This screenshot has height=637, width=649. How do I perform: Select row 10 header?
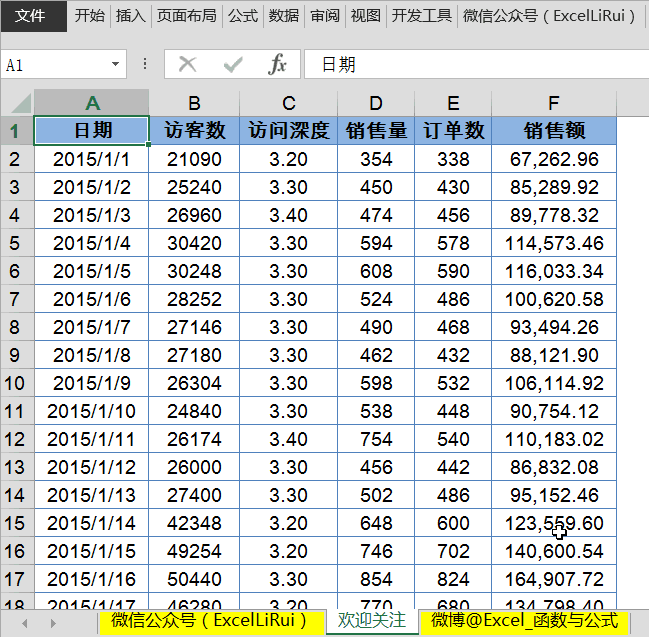(x=17, y=383)
